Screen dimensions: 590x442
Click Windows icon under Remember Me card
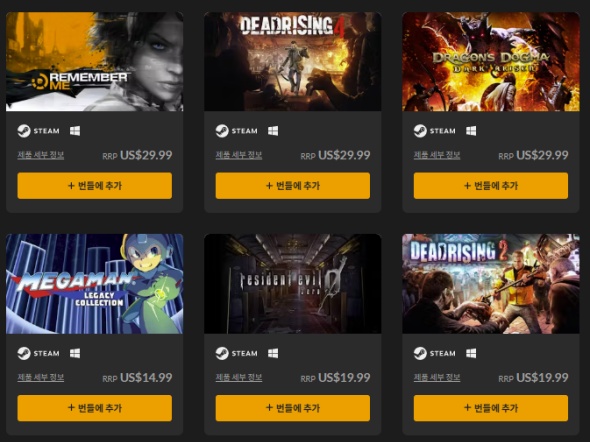click(x=75, y=131)
